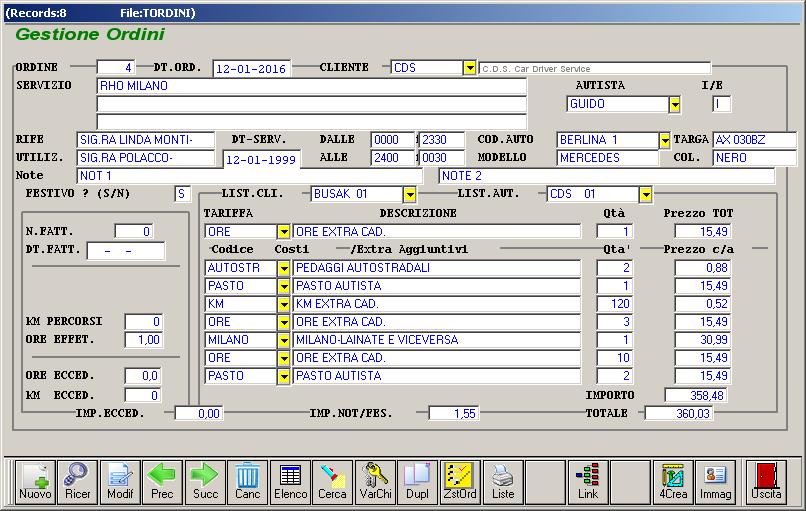The height and width of the screenshot is (511, 806).
Task: Expand the LIST.CLI. BUSAK 01 dropdown
Action: (x=410, y=194)
